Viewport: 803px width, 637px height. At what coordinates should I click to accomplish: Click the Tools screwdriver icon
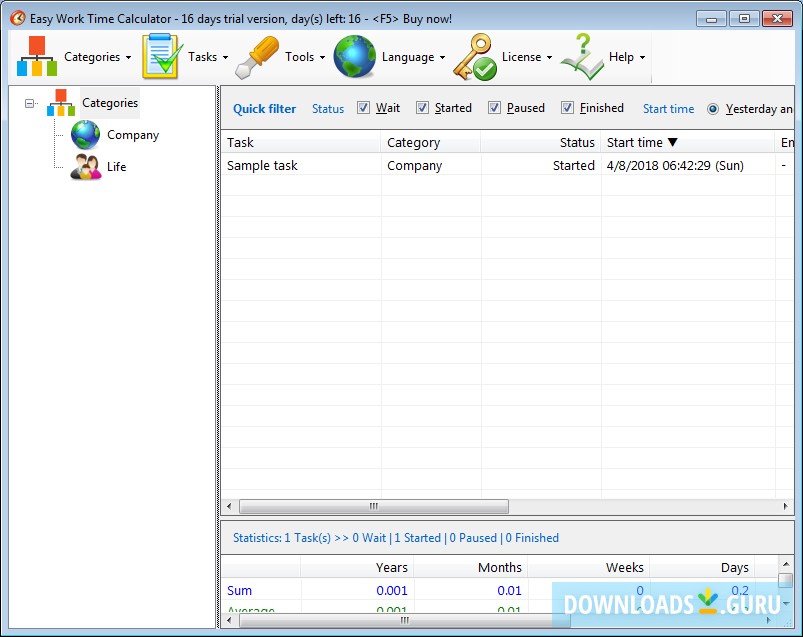tap(257, 57)
